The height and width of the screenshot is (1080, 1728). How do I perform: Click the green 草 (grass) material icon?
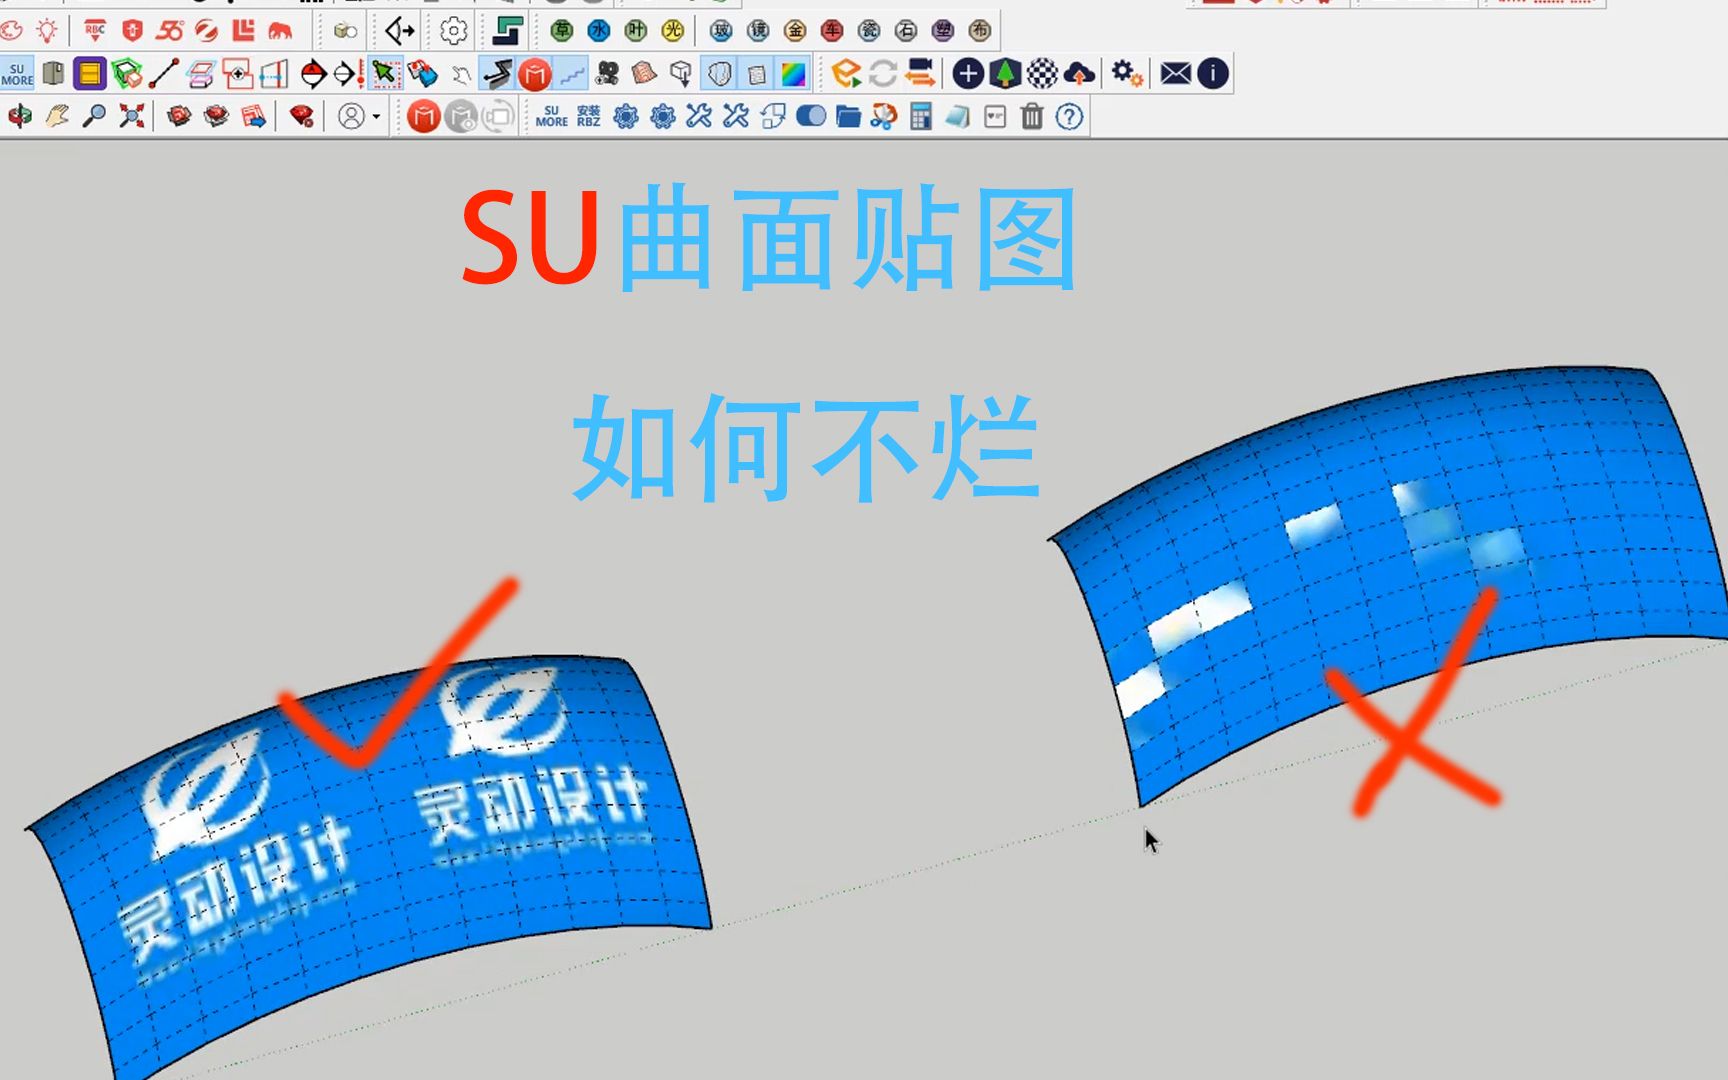point(562,32)
